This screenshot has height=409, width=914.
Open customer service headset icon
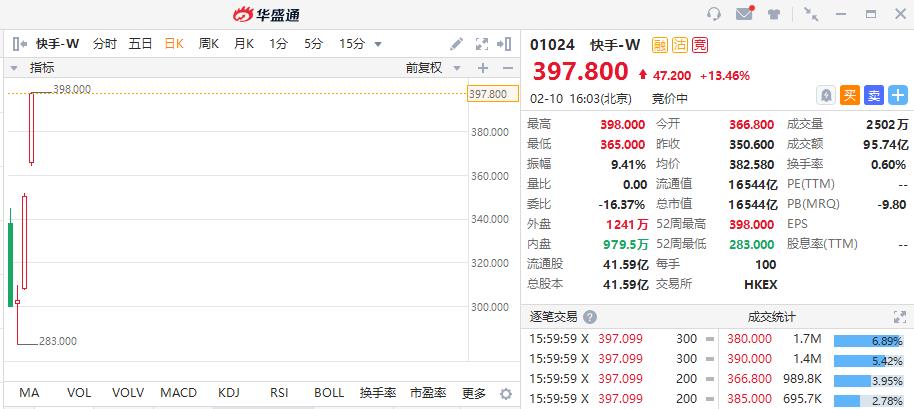713,14
